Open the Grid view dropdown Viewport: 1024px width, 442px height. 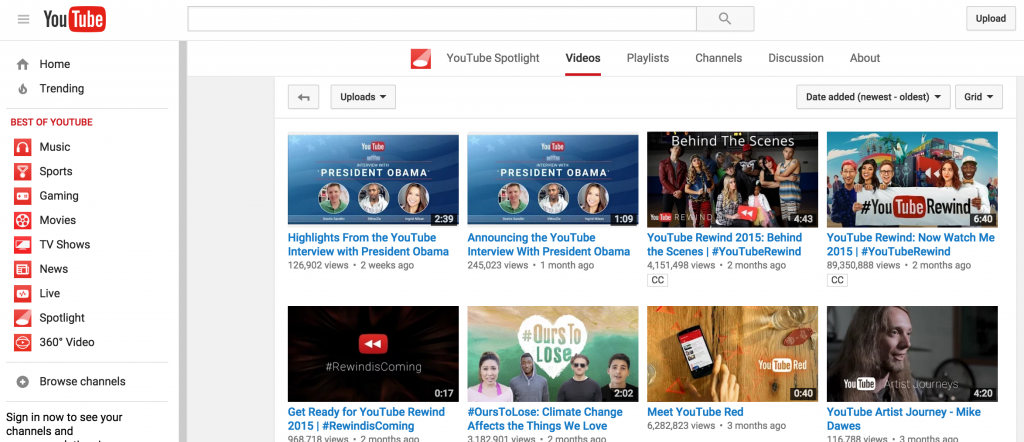tap(979, 97)
